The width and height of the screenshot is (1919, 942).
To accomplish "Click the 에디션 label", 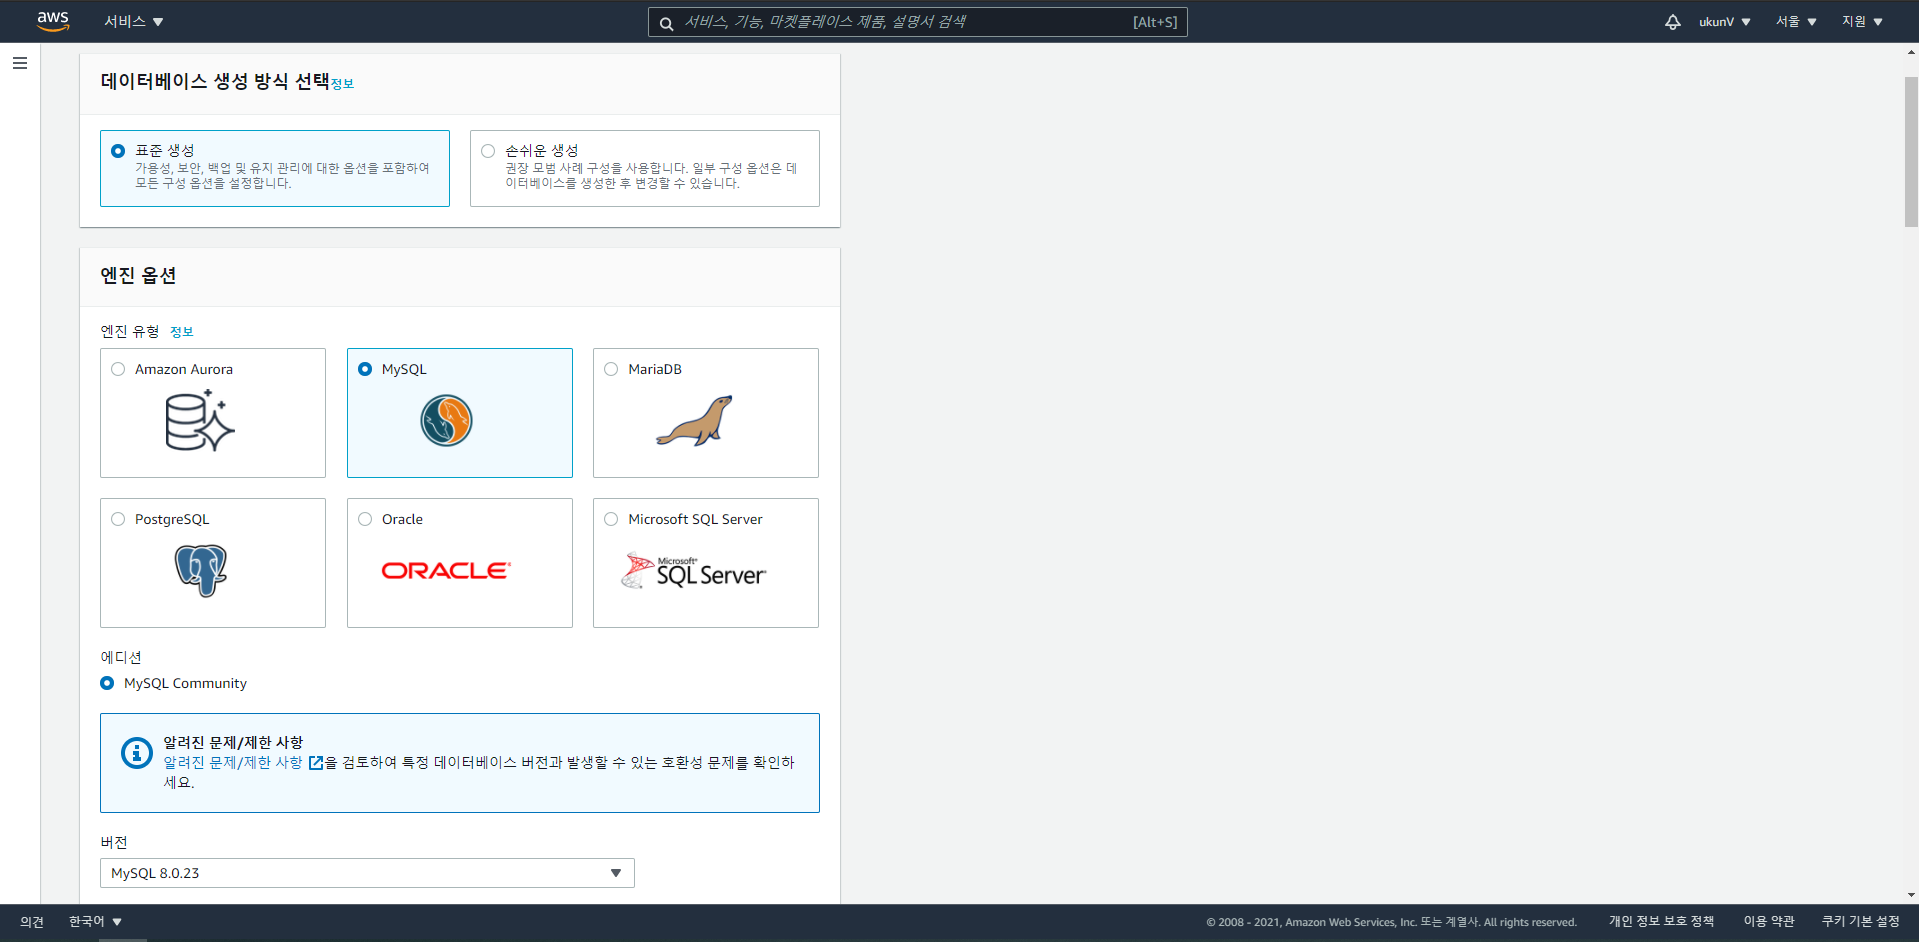I will click(x=121, y=657).
